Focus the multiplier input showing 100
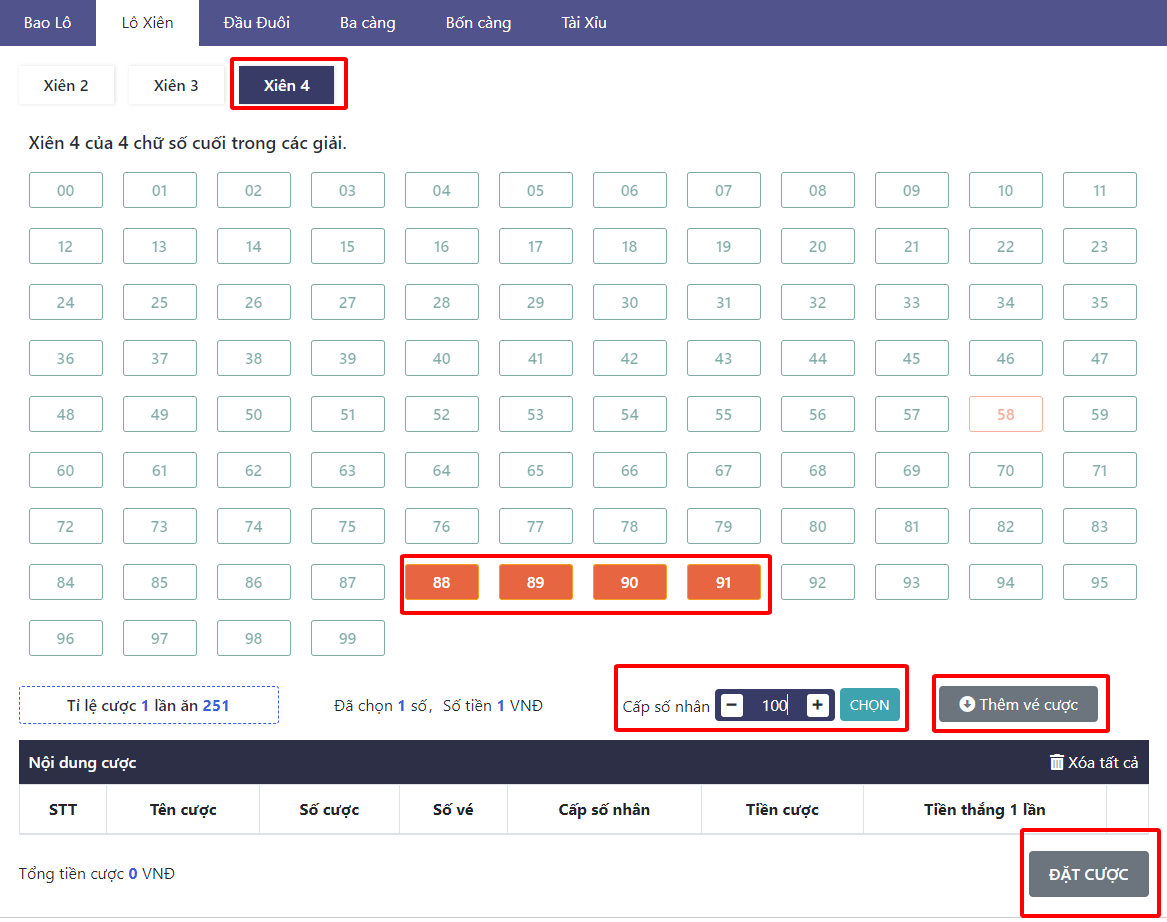The width and height of the screenshot is (1167, 922). coord(774,705)
